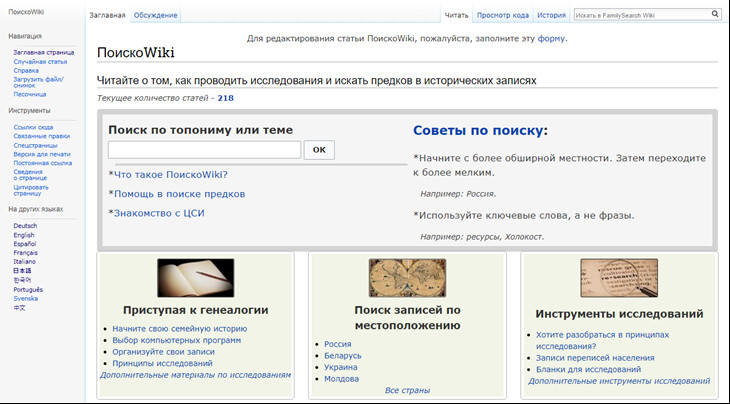Open the magnifying glass research thumbnail image
This screenshot has width=730, height=404.
(619, 278)
